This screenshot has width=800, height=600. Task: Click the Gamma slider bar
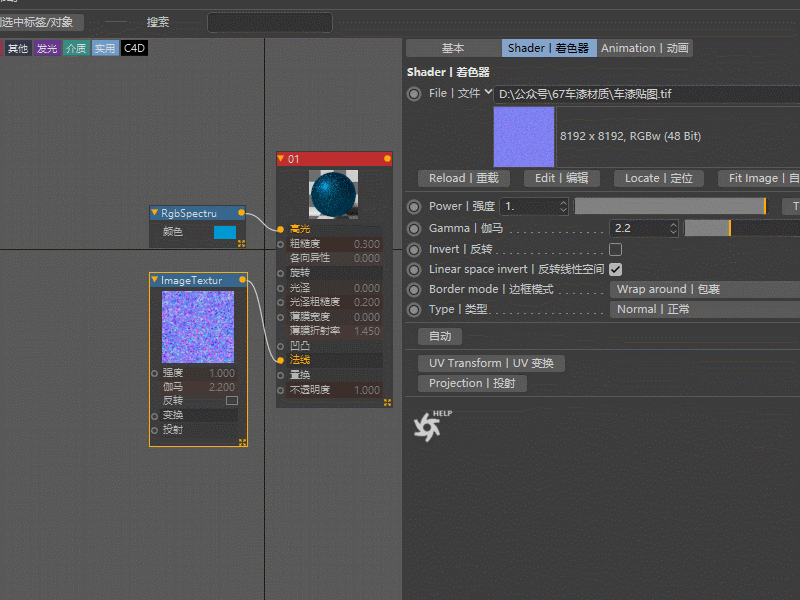click(x=742, y=228)
